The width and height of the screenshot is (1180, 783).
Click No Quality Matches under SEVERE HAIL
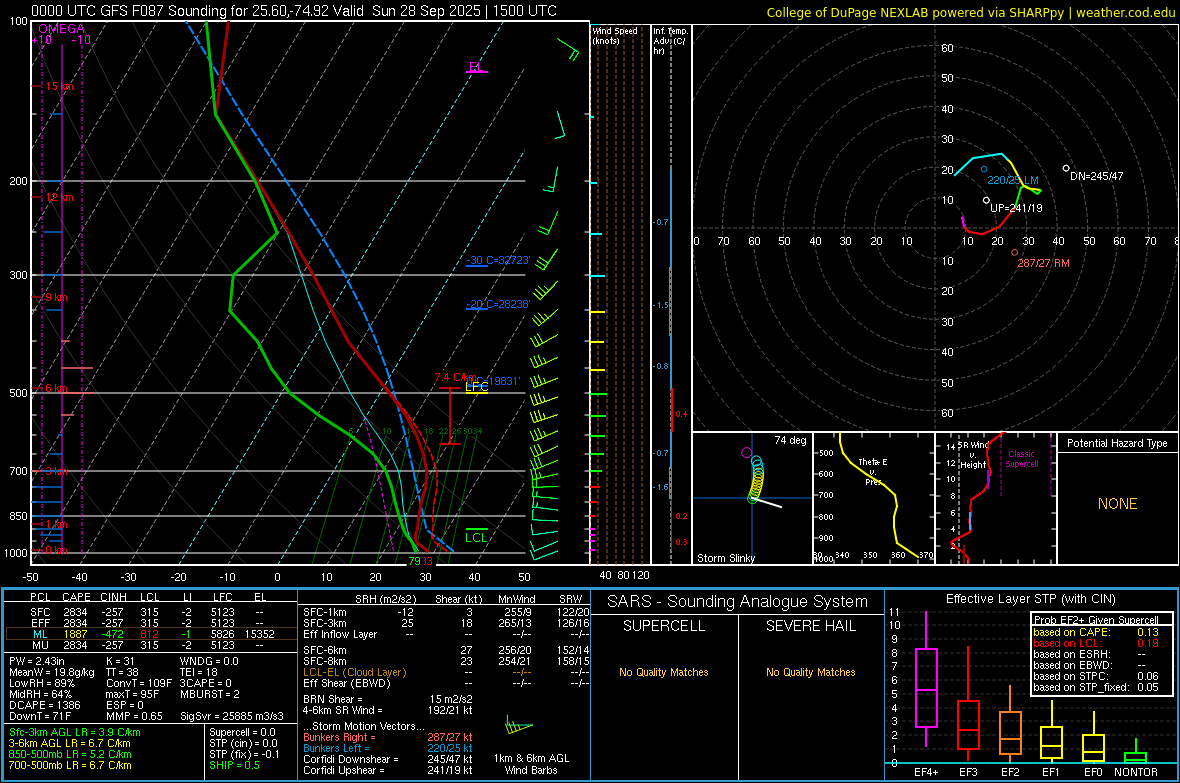click(x=810, y=672)
